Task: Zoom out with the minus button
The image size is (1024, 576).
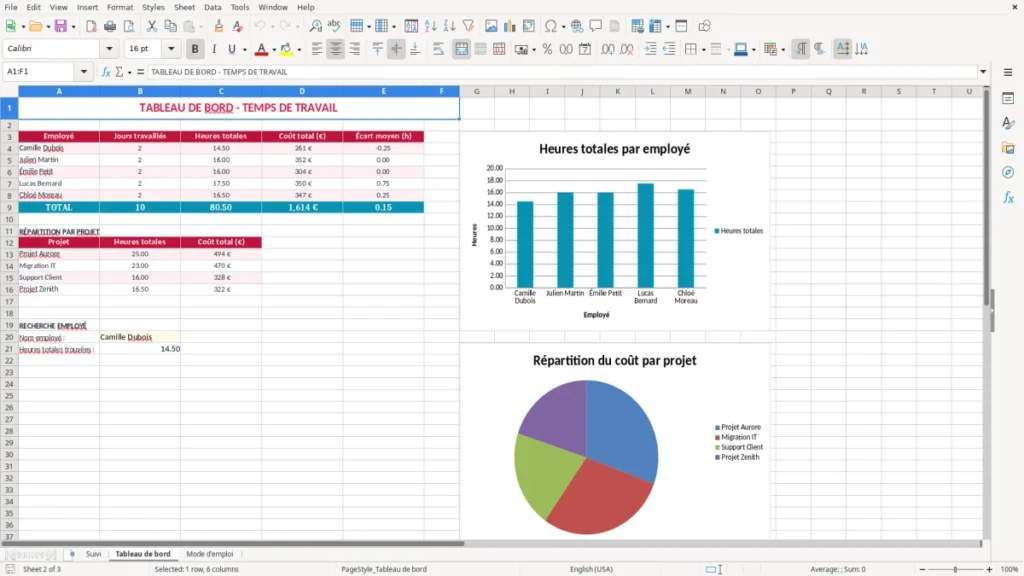Action: click(922, 569)
